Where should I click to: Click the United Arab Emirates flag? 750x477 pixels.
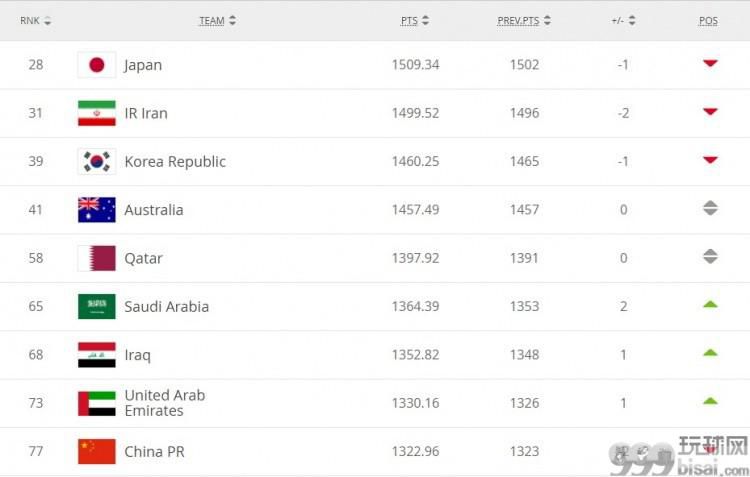(x=97, y=403)
